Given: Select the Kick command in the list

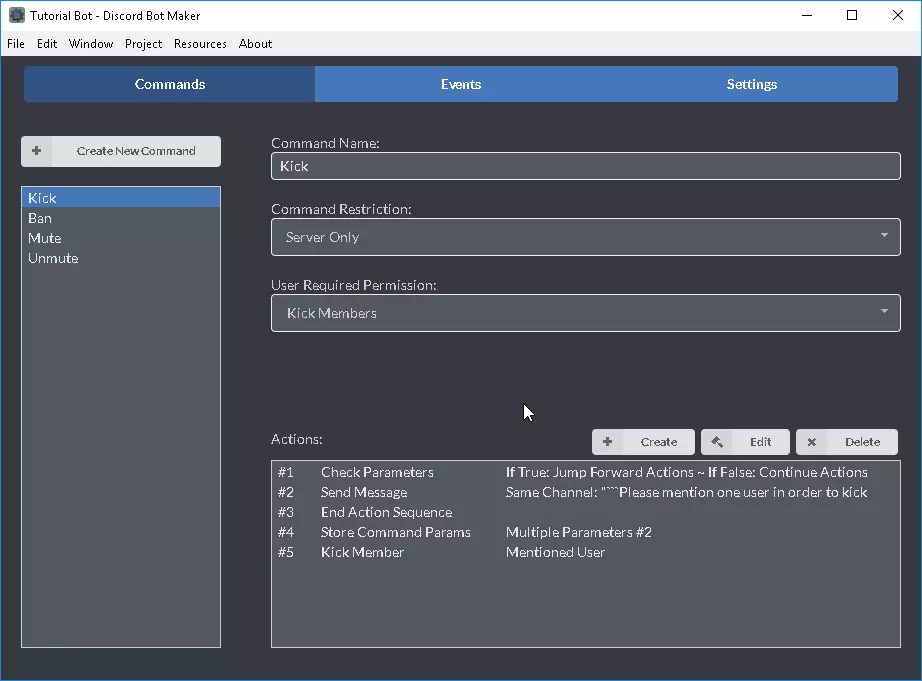Looking at the screenshot, I should [121, 198].
